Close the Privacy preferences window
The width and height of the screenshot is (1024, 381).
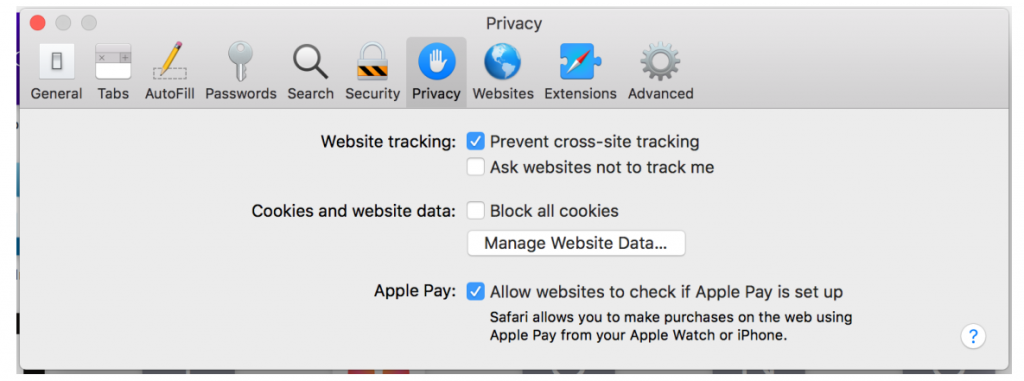[38, 23]
